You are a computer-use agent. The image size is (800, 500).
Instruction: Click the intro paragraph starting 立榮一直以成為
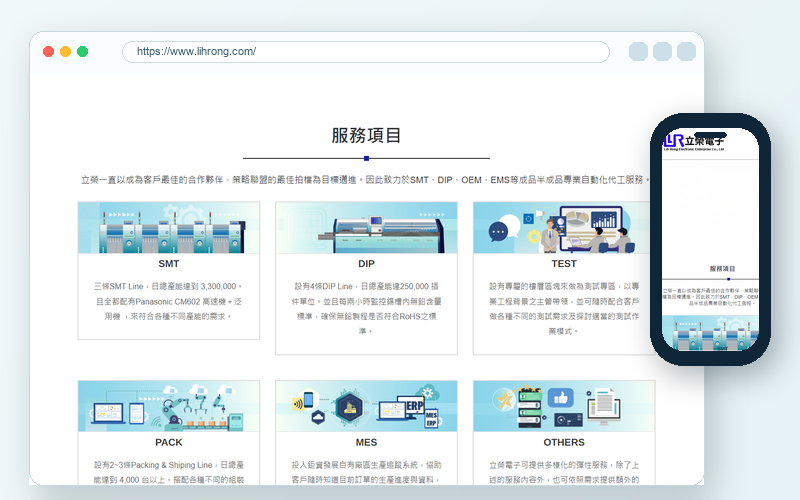365,180
